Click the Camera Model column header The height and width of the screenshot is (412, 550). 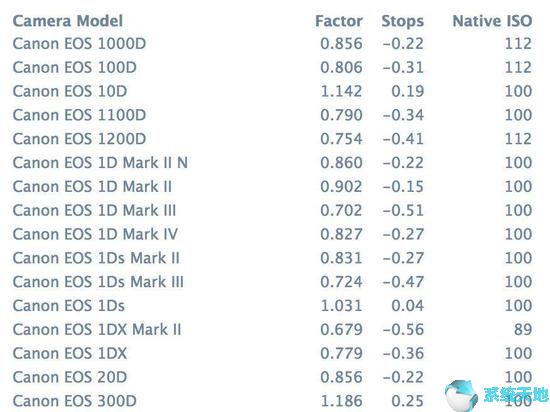tap(68, 21)
